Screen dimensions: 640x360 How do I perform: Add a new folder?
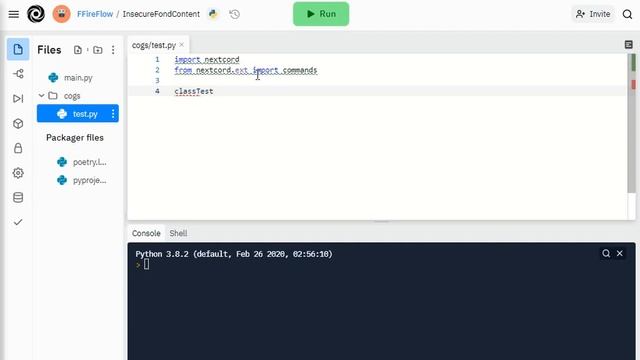[x=98, y=50]
